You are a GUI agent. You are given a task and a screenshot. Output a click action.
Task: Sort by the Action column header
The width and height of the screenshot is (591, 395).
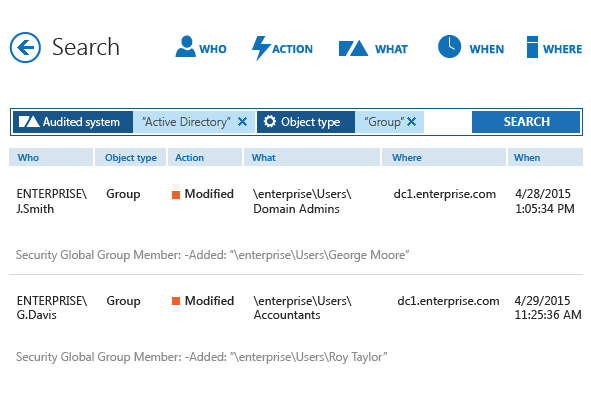[x=205, y=158]
